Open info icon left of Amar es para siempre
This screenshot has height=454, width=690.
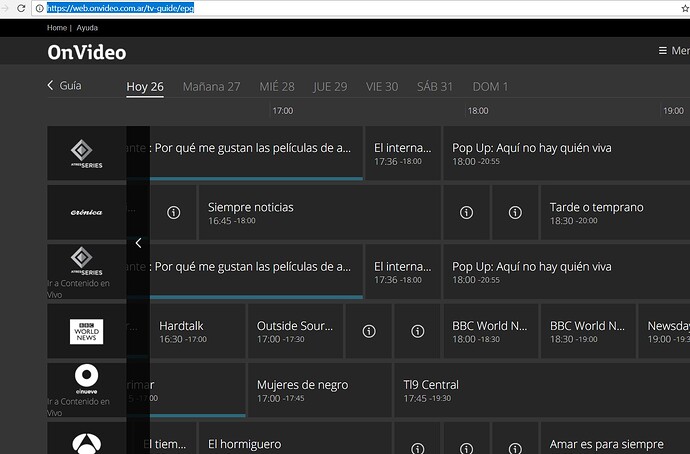click(515, 448)
